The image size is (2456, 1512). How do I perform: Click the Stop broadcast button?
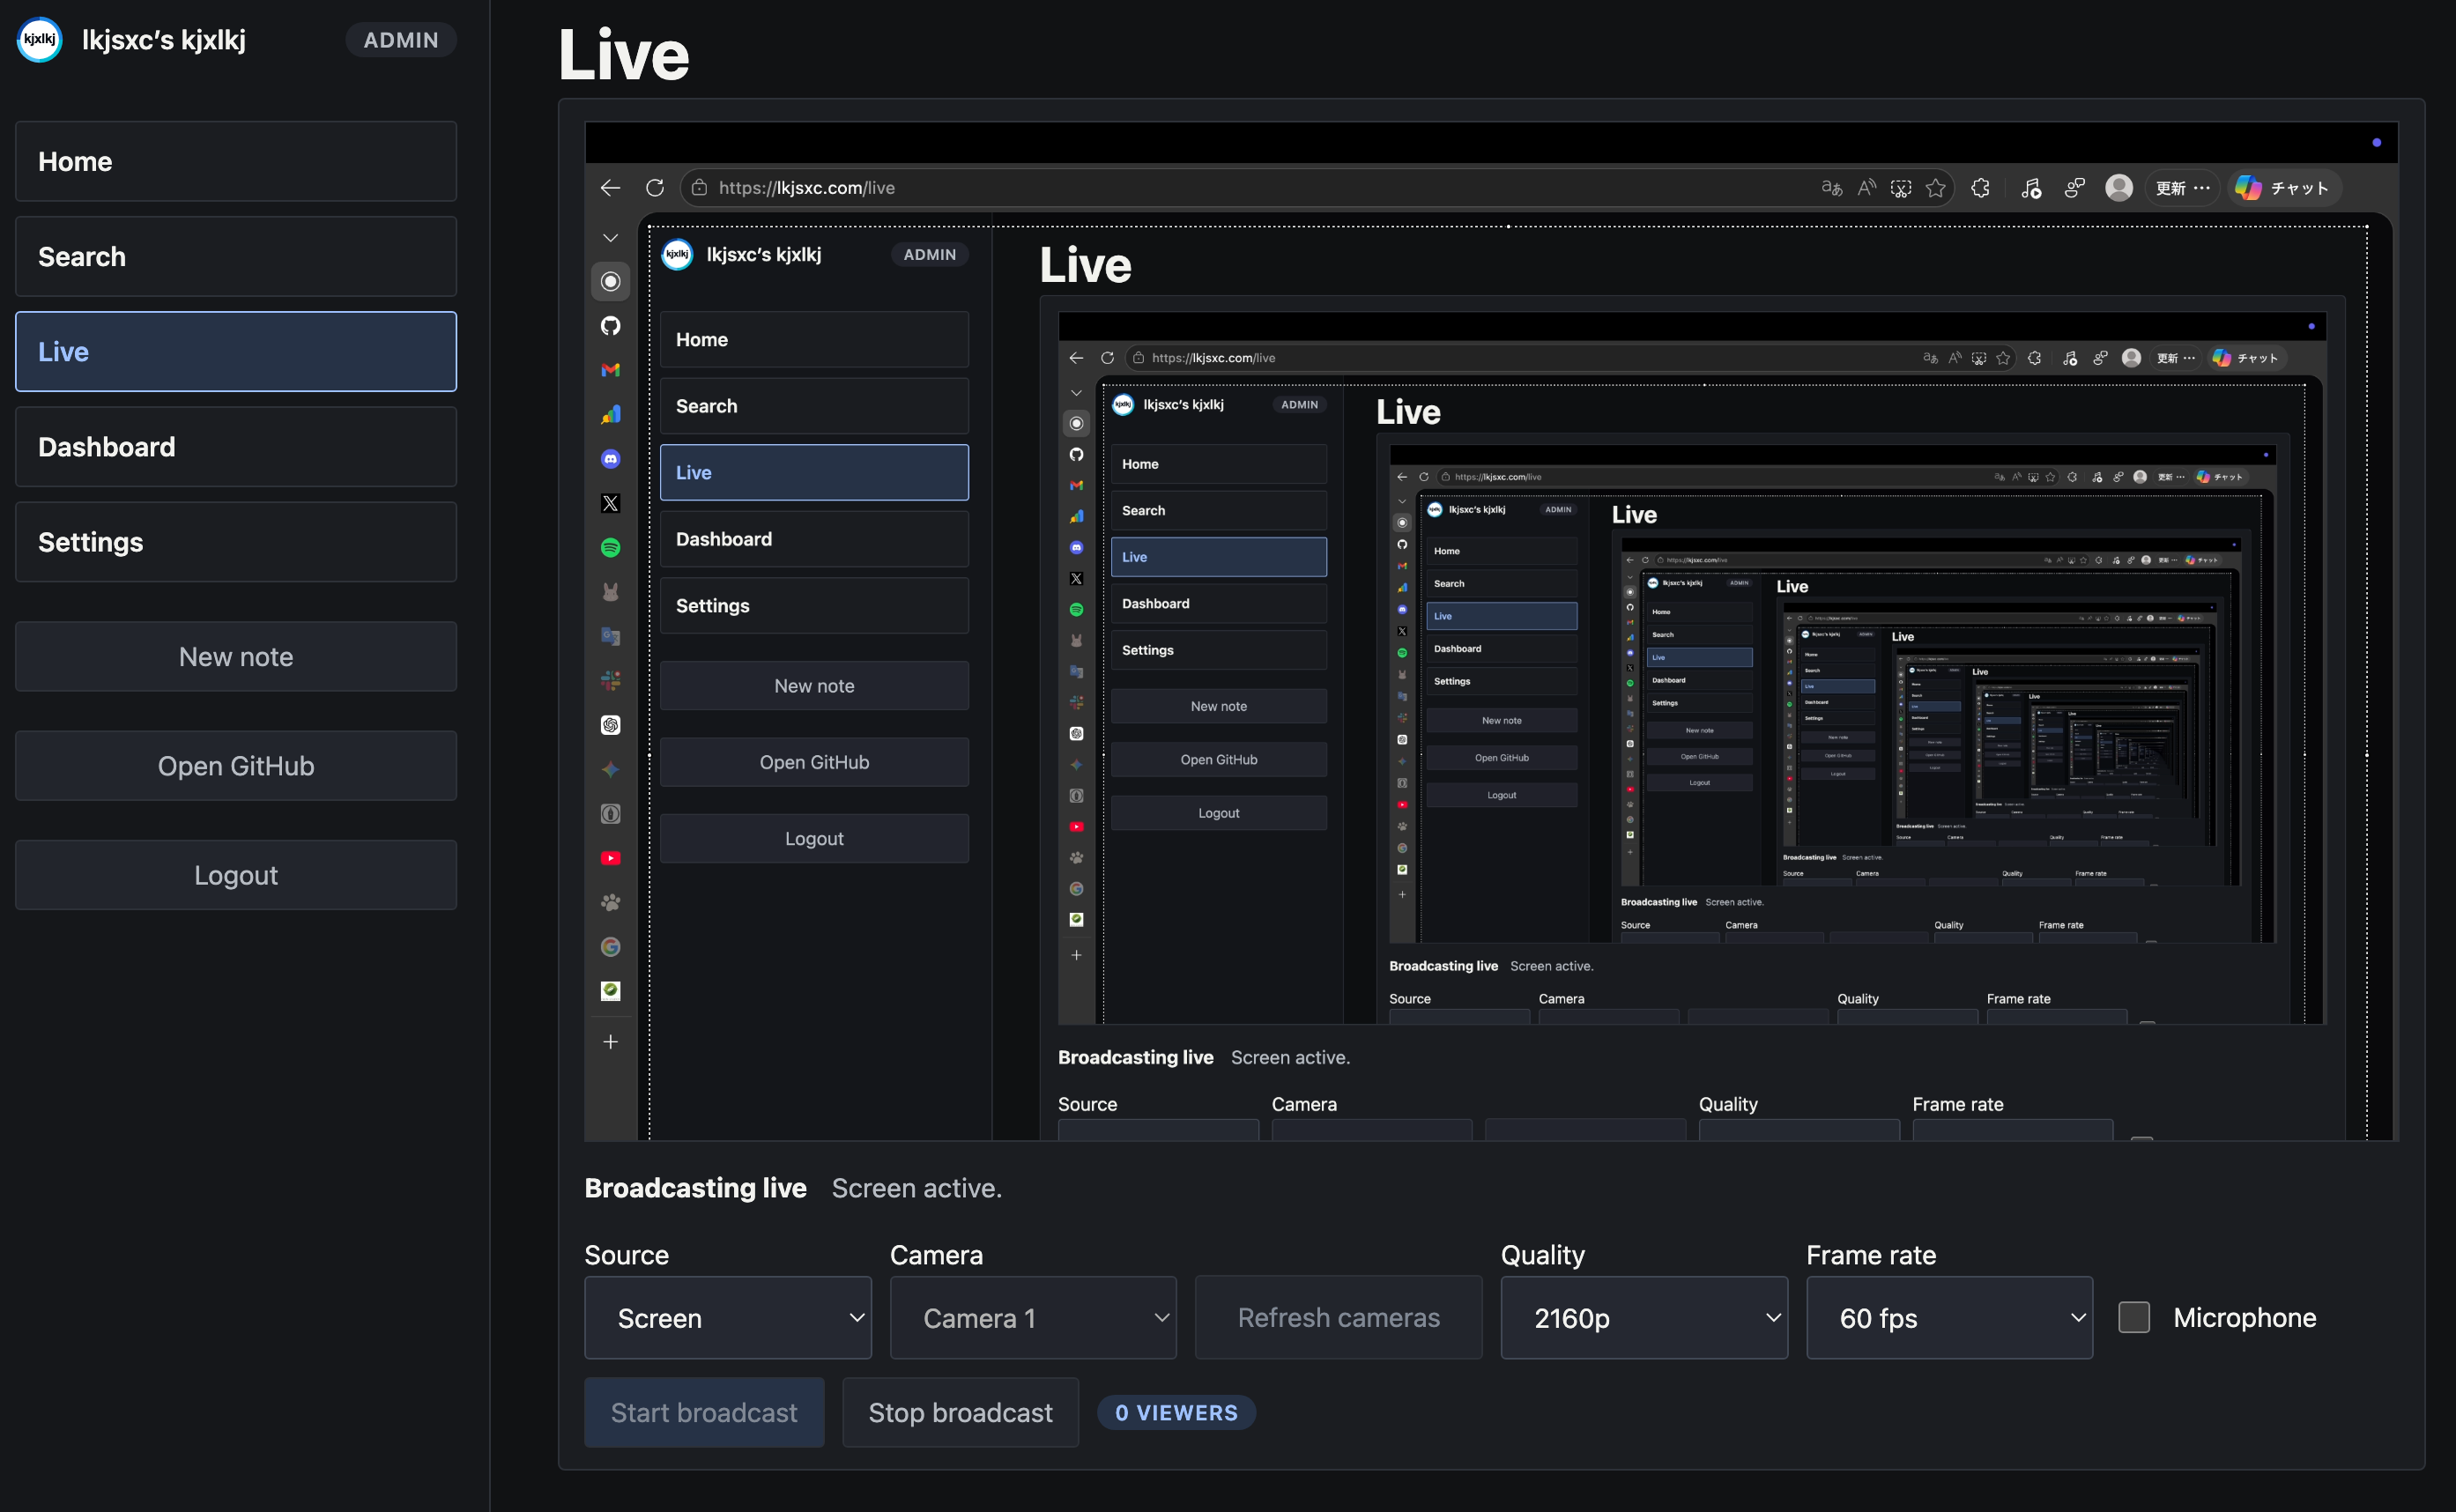(x=960, y=1412)
